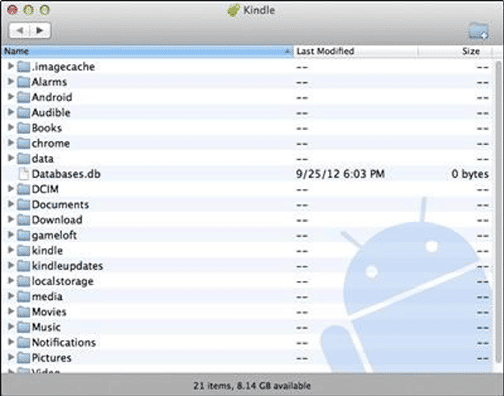Viewport: 504px width, 396px height.
Task: Click the Databases.db file icon
Action: (24, 174)
